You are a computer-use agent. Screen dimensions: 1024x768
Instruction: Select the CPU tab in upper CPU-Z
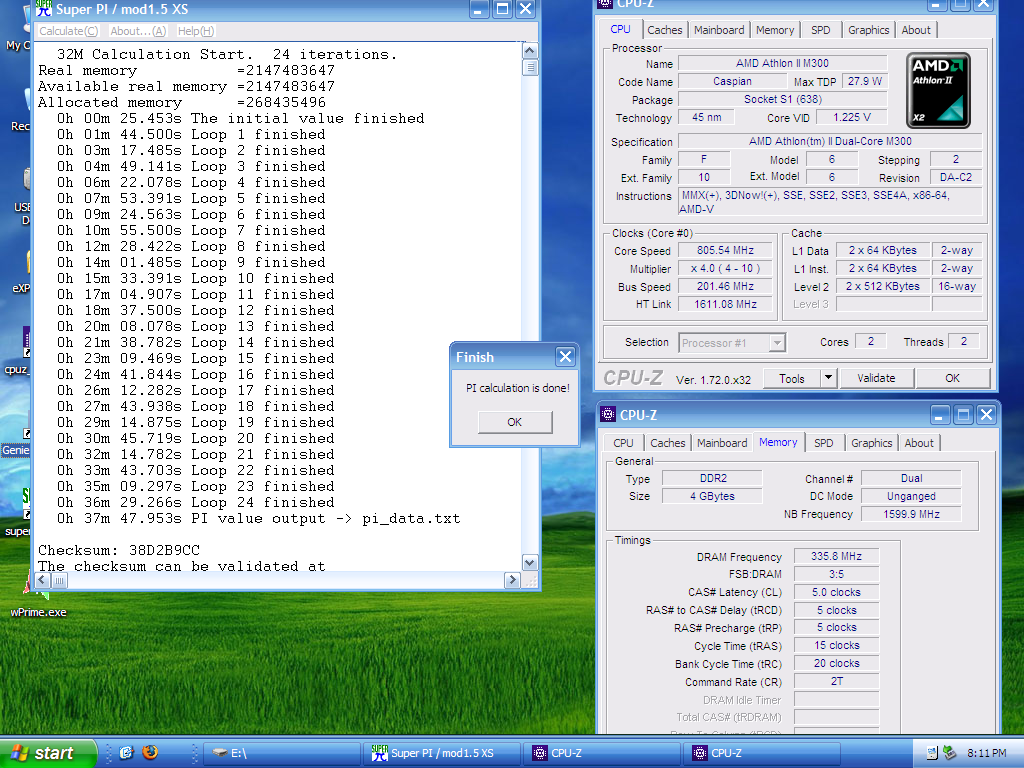620,29
